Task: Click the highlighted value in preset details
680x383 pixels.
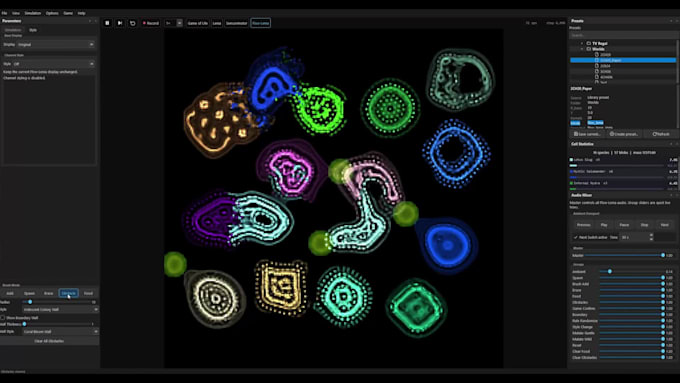Action: pos(595,123)
